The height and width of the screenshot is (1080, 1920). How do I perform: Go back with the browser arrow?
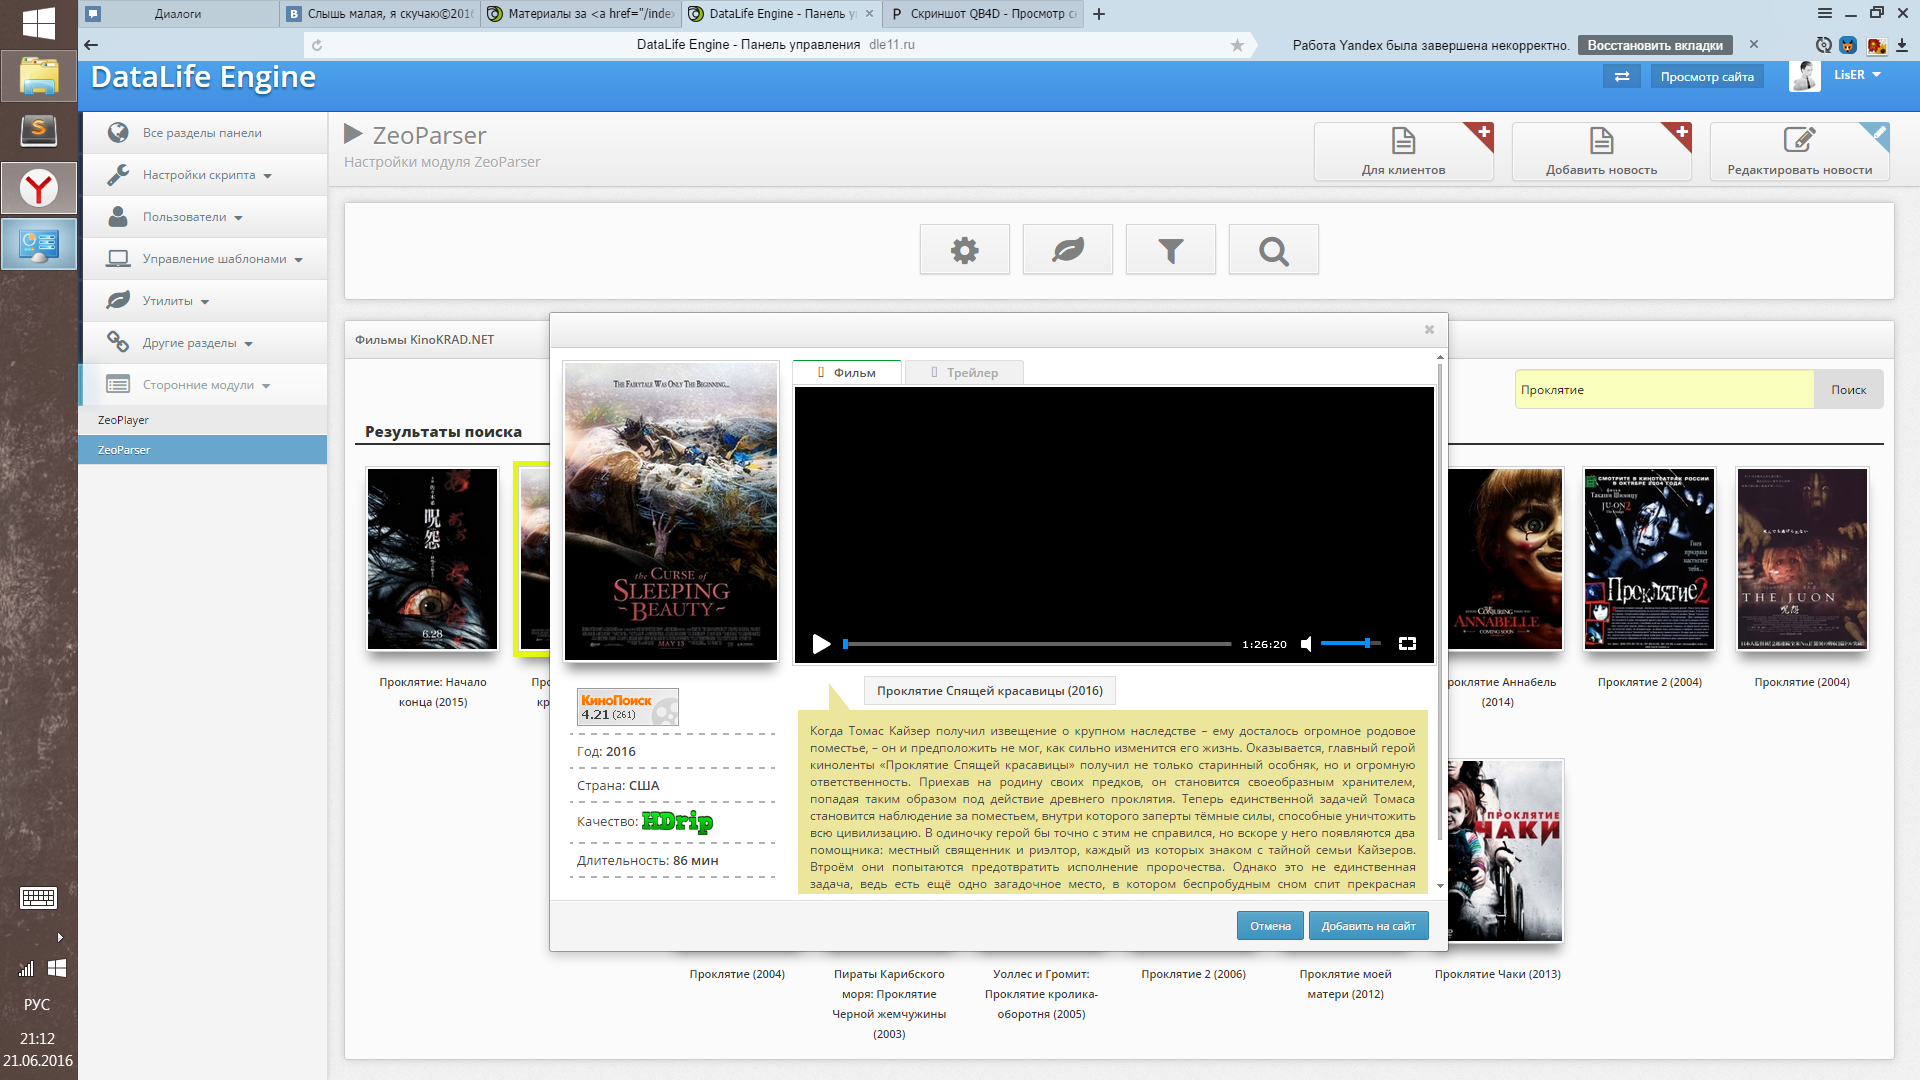tap(91, 44)
